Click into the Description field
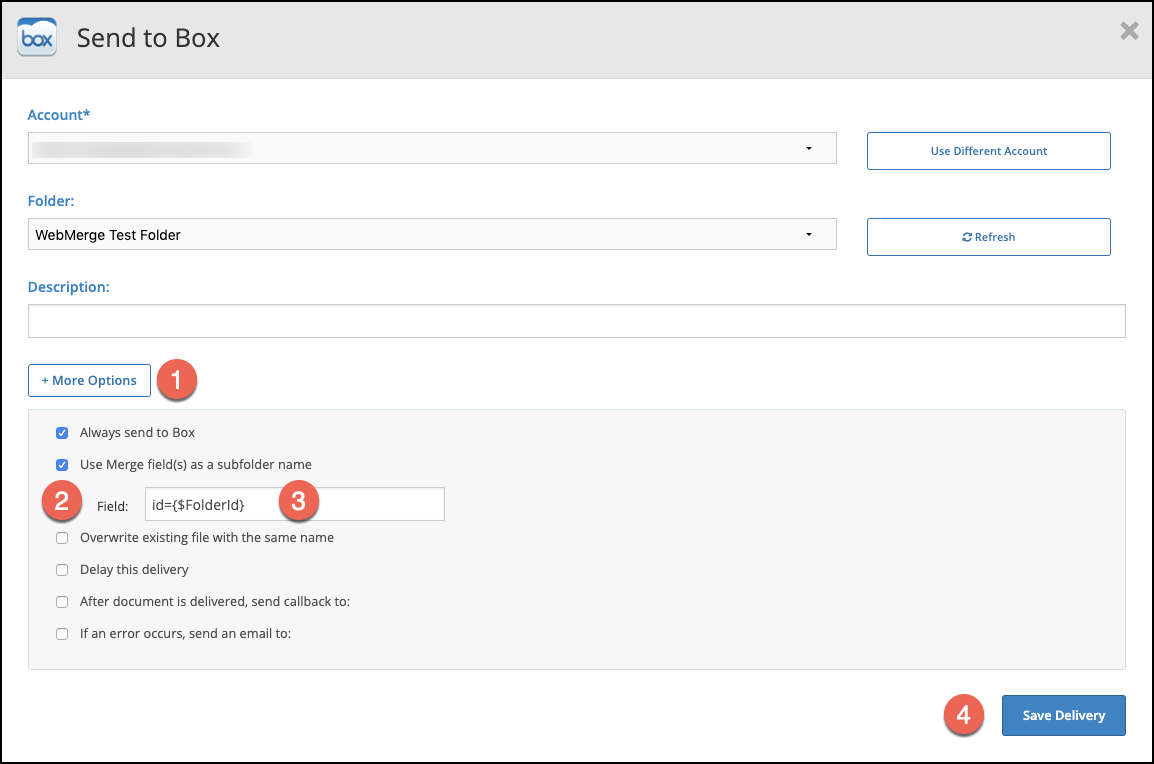The height and width of the screenshot is (764, 1154). click(x=576, y=321)
